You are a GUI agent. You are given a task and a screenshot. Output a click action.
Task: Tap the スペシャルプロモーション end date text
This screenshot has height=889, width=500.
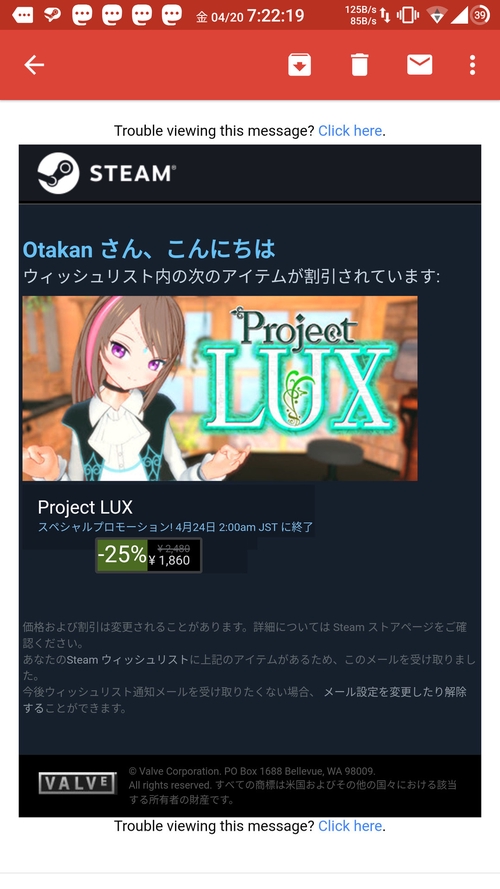[x=175, y=527]
